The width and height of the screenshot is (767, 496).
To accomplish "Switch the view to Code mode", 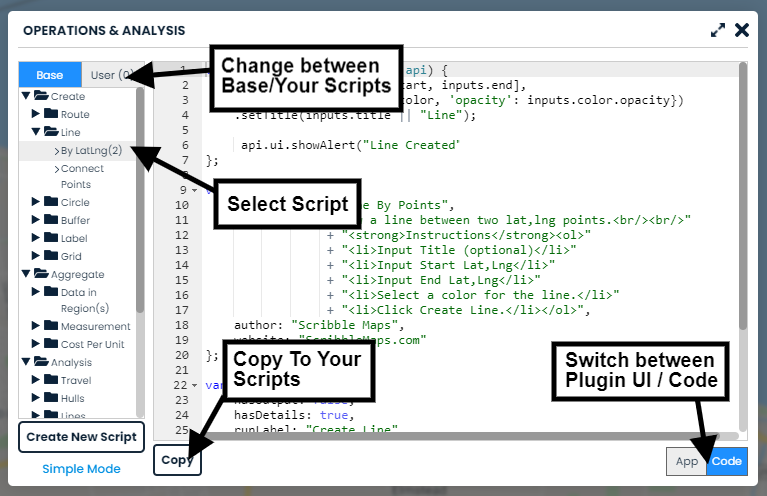I will tap(727, 461).
